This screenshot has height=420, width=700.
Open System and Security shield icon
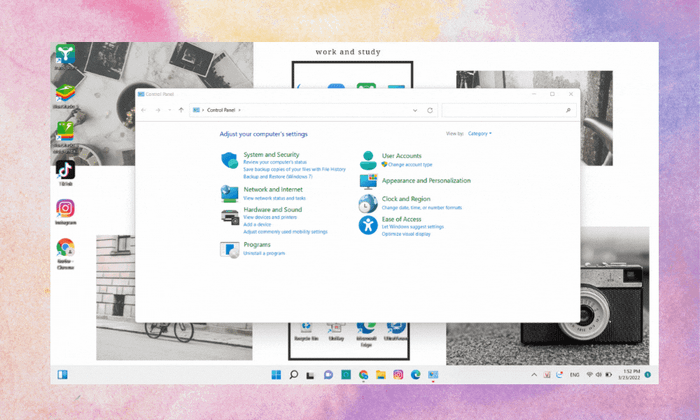230,160
